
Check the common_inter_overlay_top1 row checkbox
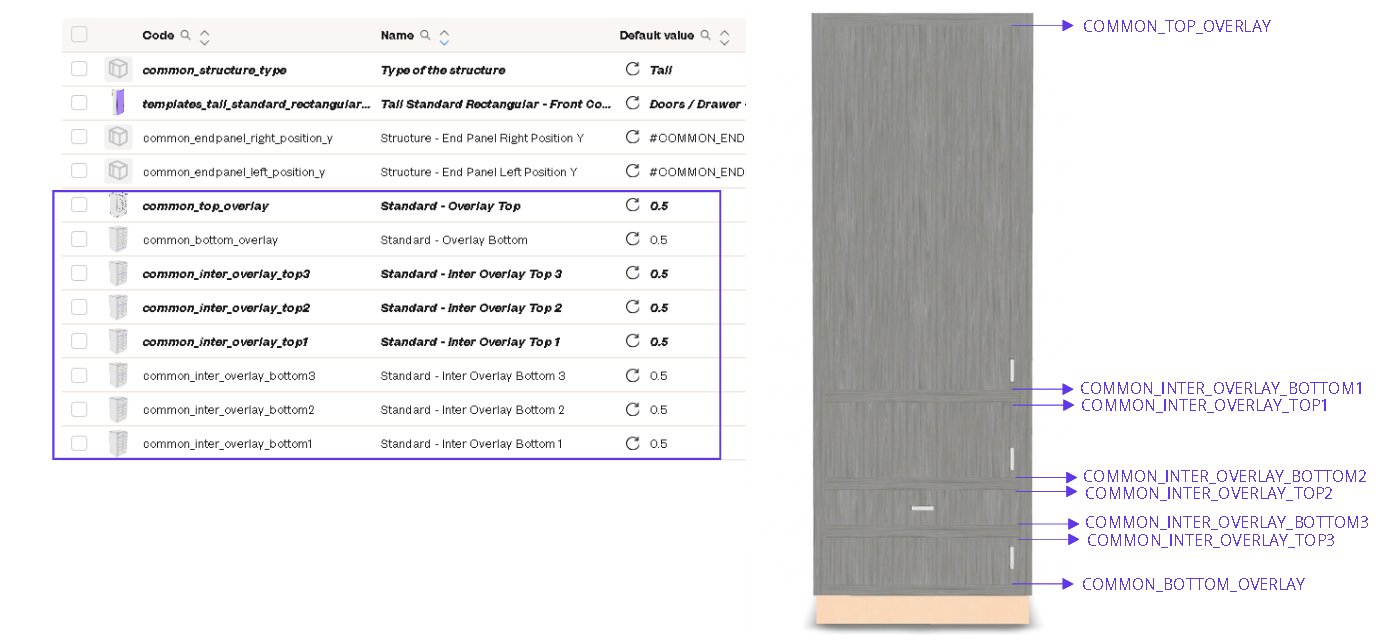click(79, 341)
